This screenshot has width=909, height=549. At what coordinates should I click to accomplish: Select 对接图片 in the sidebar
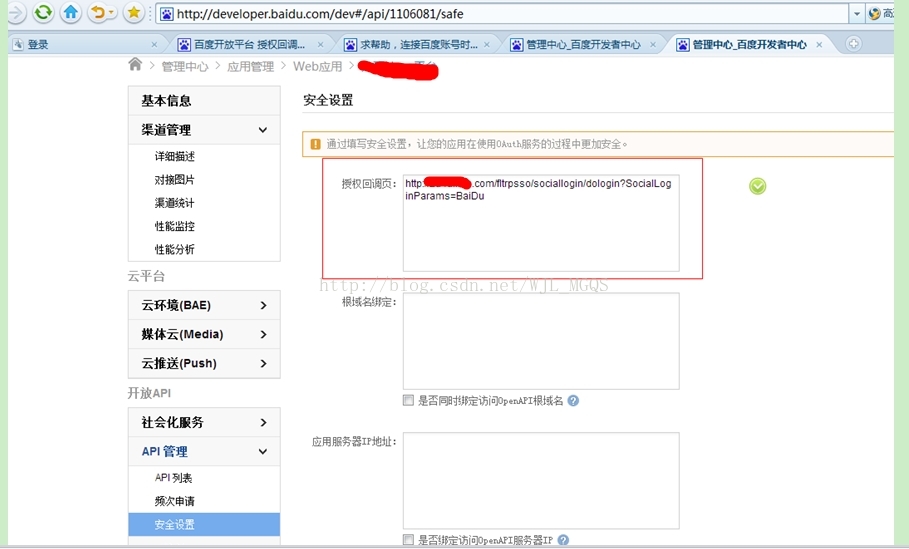[x=174, y=180]
